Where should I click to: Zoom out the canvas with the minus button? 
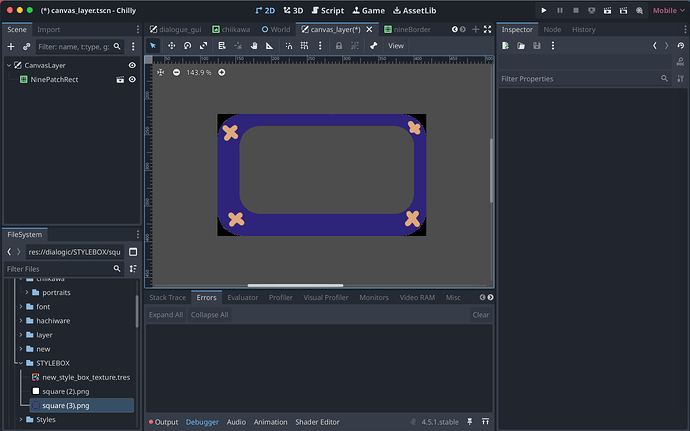point(177,72)
